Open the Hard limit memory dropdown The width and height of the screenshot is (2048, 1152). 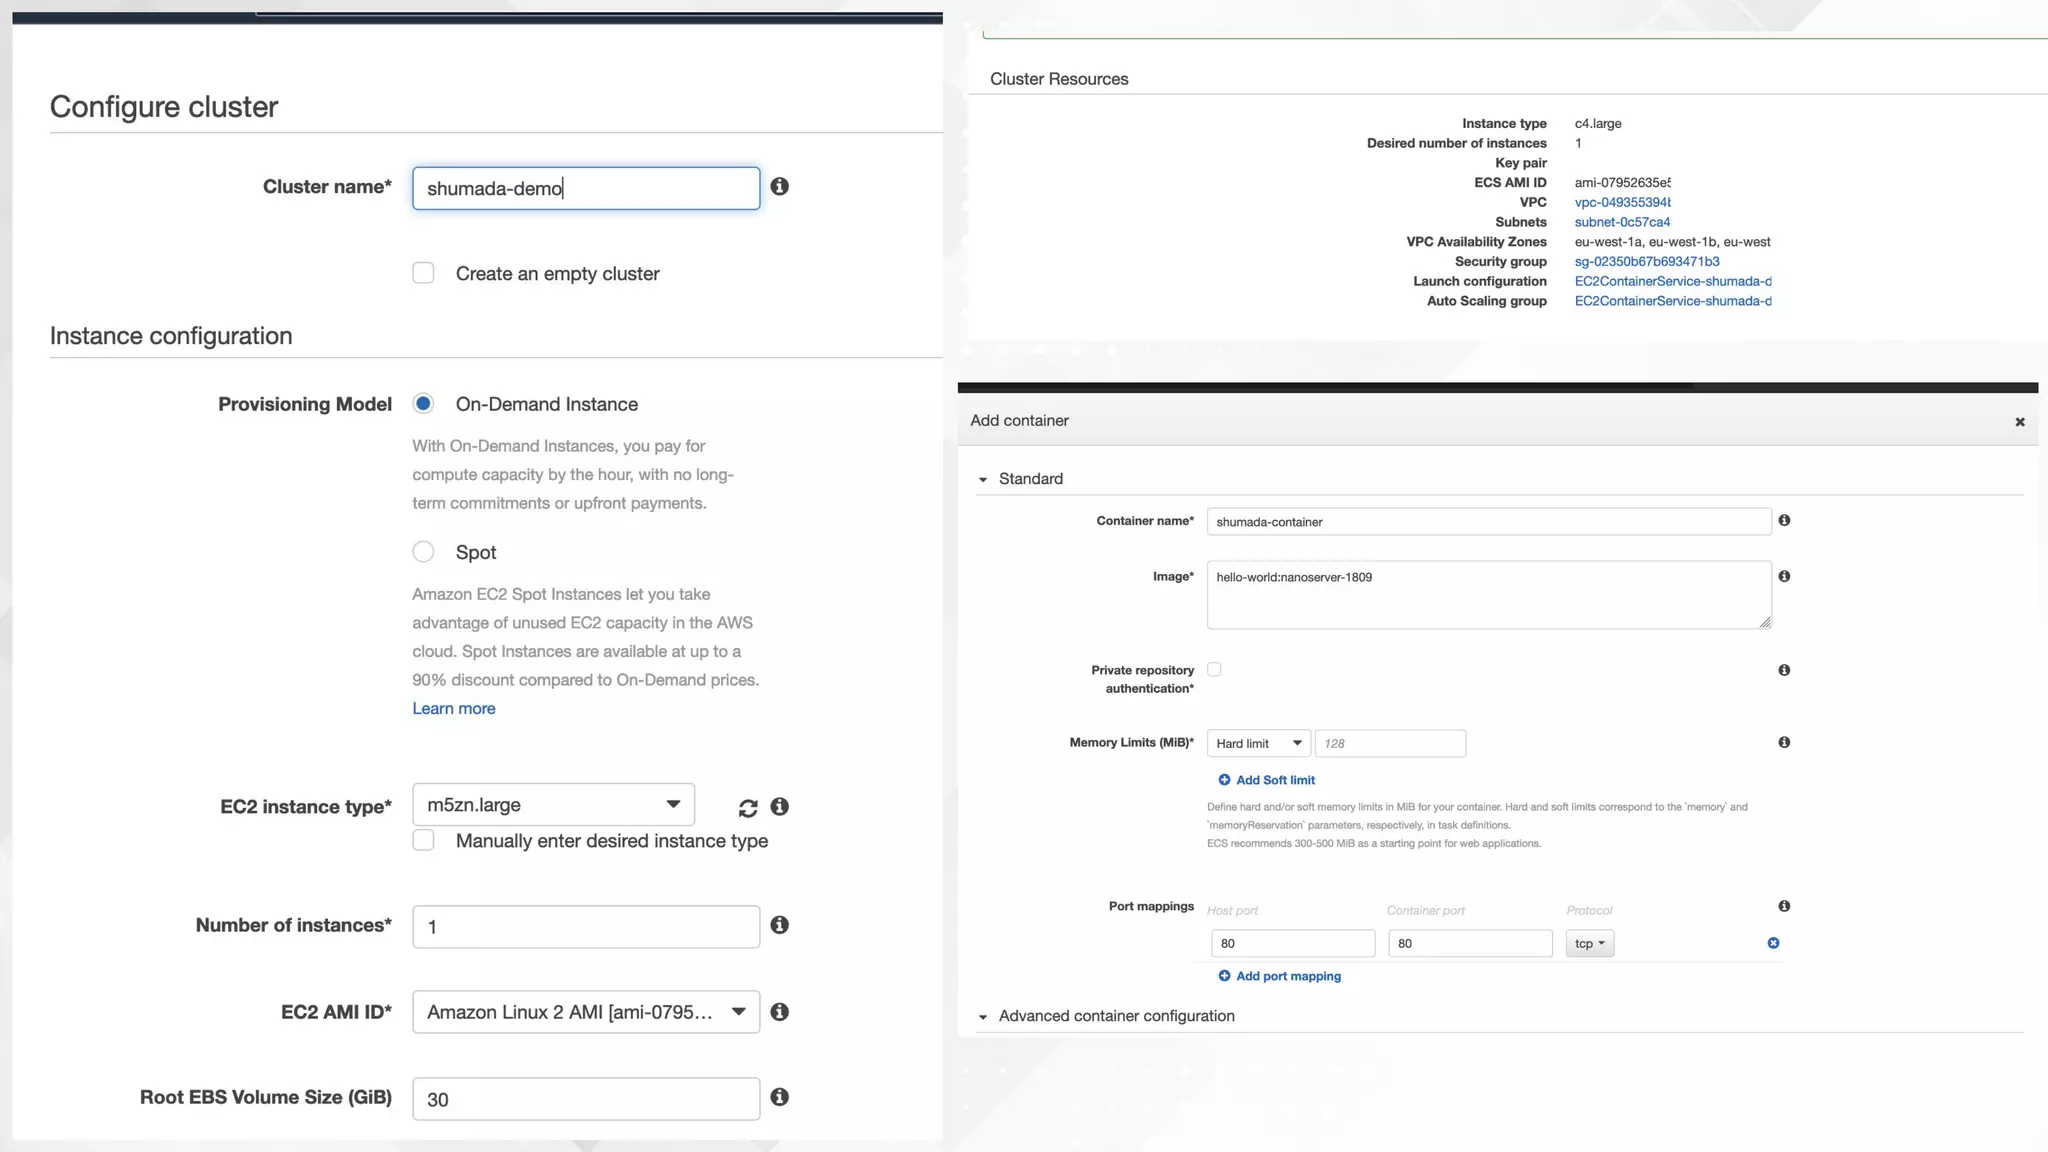coord(1258,744)
